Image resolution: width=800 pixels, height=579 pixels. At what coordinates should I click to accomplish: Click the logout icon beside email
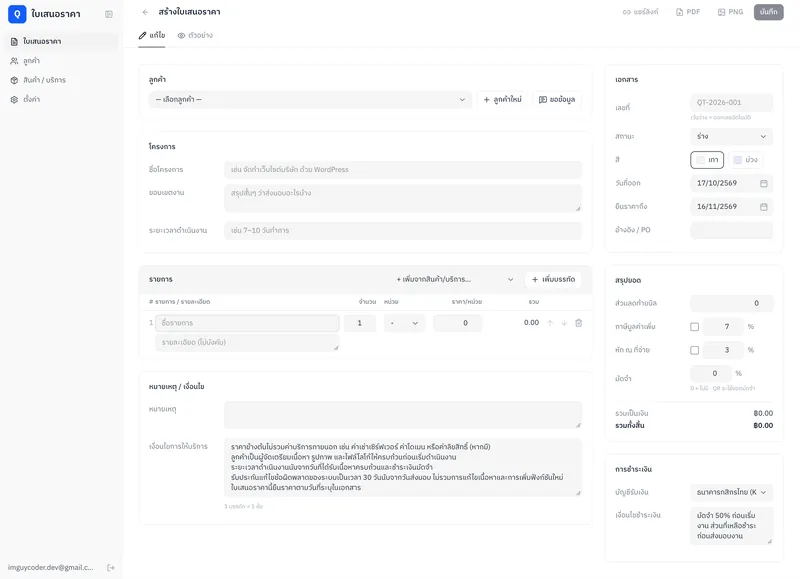tap(111, 567)
